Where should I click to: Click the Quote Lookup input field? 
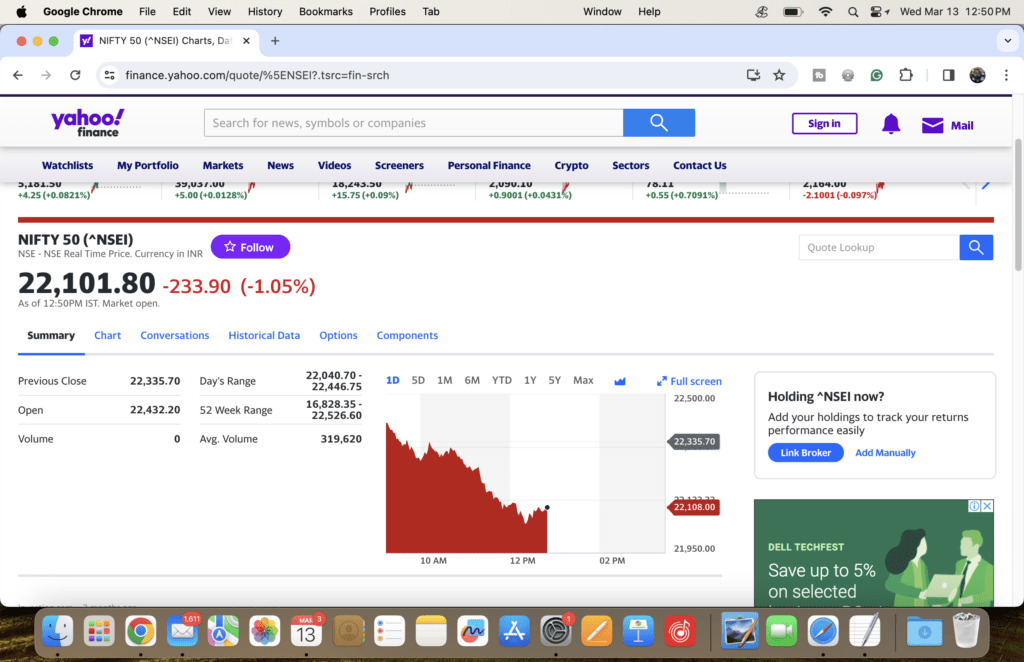pos(879,247)
